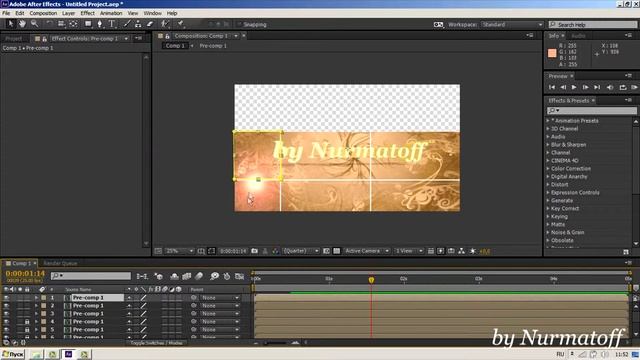Toggle transparency grid in viewer footer

click(336, 251)
